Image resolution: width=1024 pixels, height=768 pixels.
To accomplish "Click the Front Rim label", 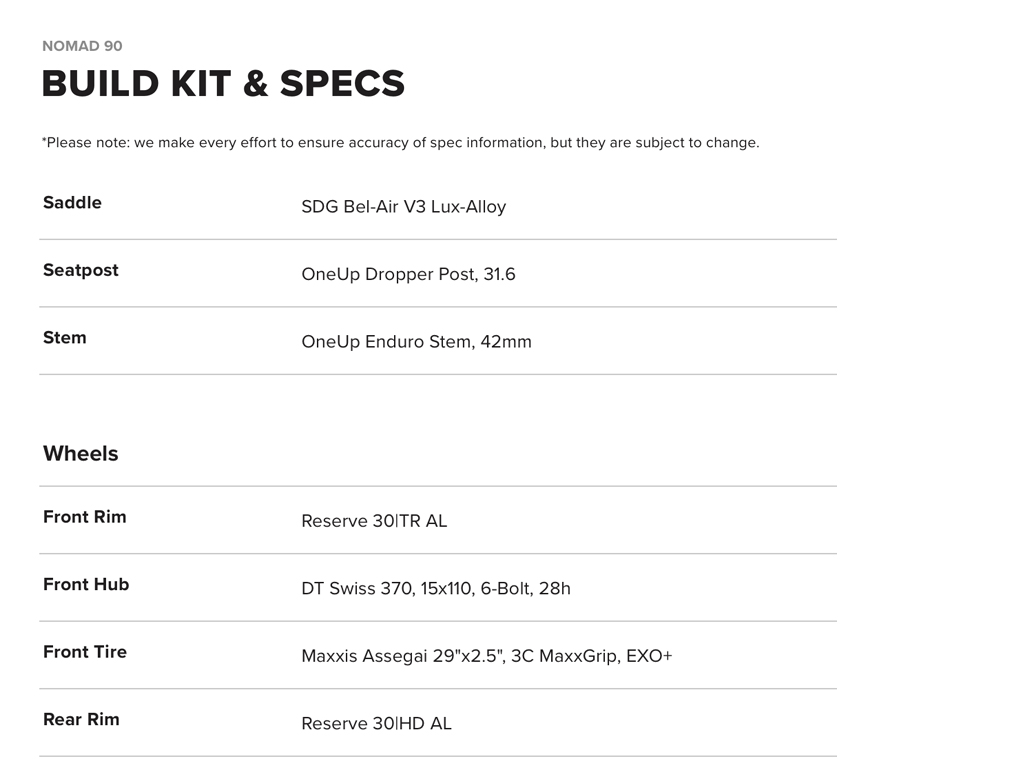I will 84,517.
